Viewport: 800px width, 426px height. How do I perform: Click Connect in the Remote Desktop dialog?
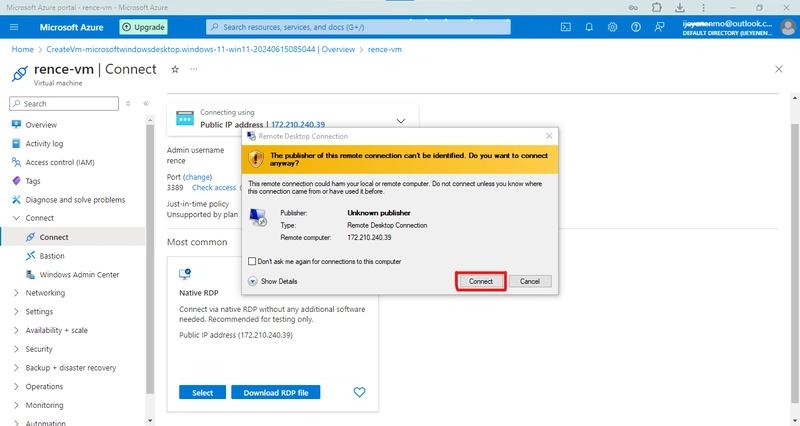tap(481, 281)
